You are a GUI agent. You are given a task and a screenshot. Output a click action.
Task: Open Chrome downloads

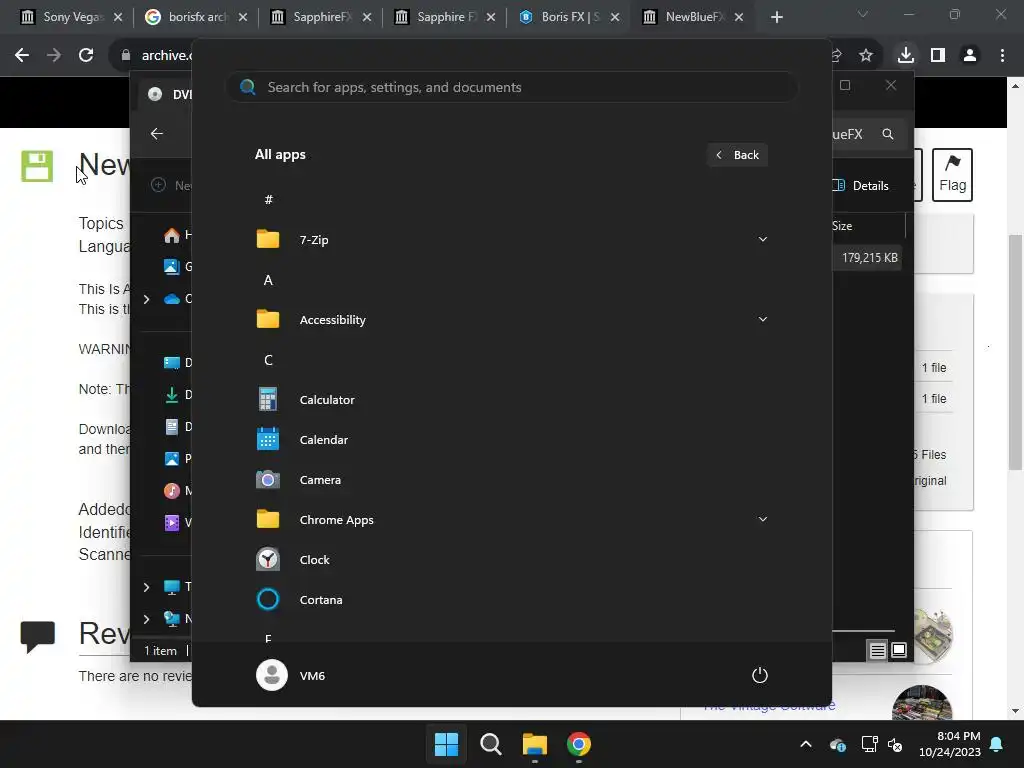click(905, 56)
